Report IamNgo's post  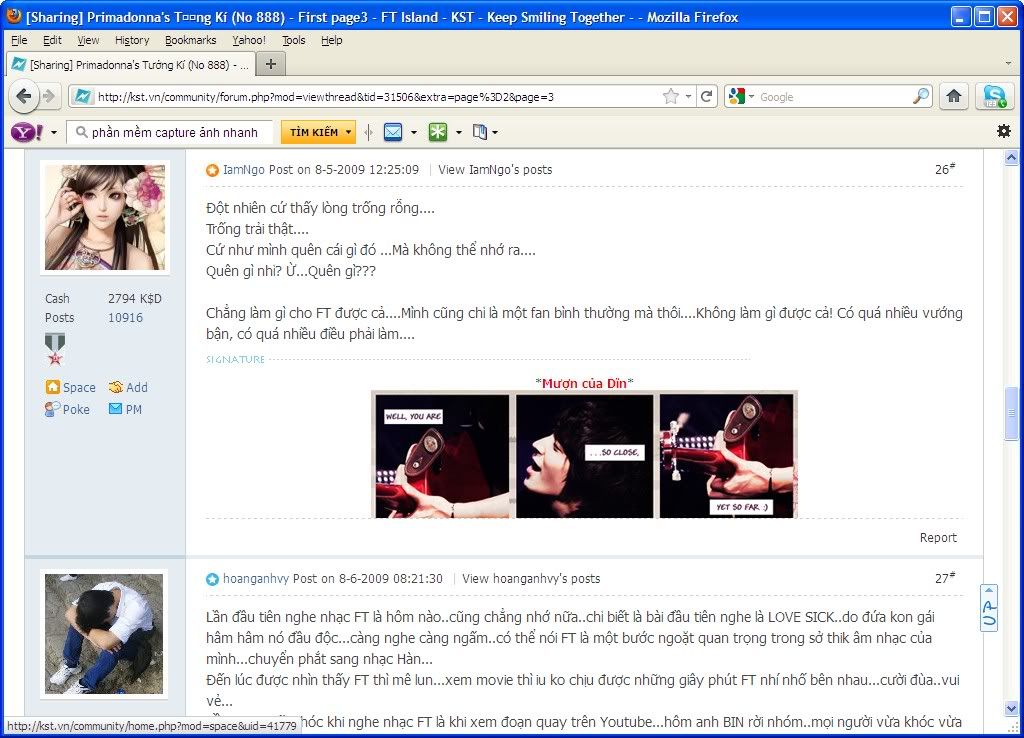(x=938, y=537)
